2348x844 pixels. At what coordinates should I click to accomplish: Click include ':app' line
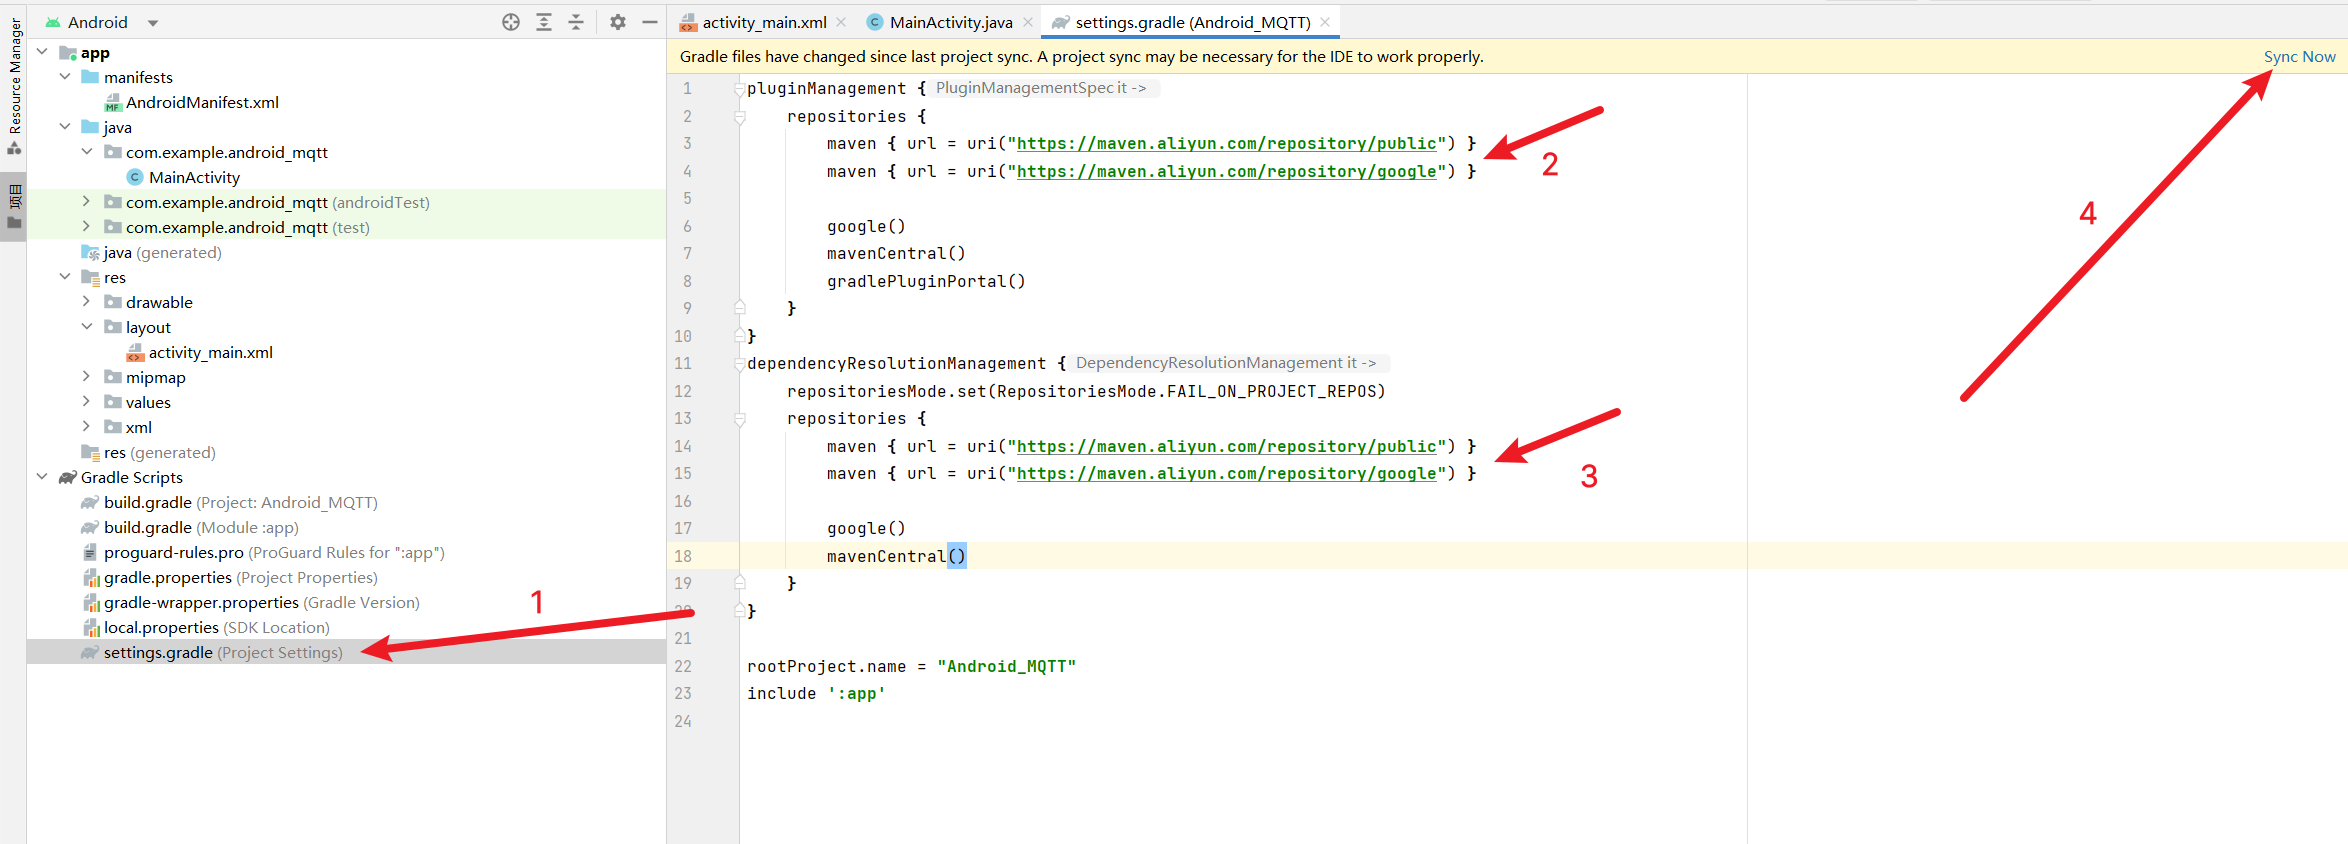pyautogui.click(x=816, y=693)
